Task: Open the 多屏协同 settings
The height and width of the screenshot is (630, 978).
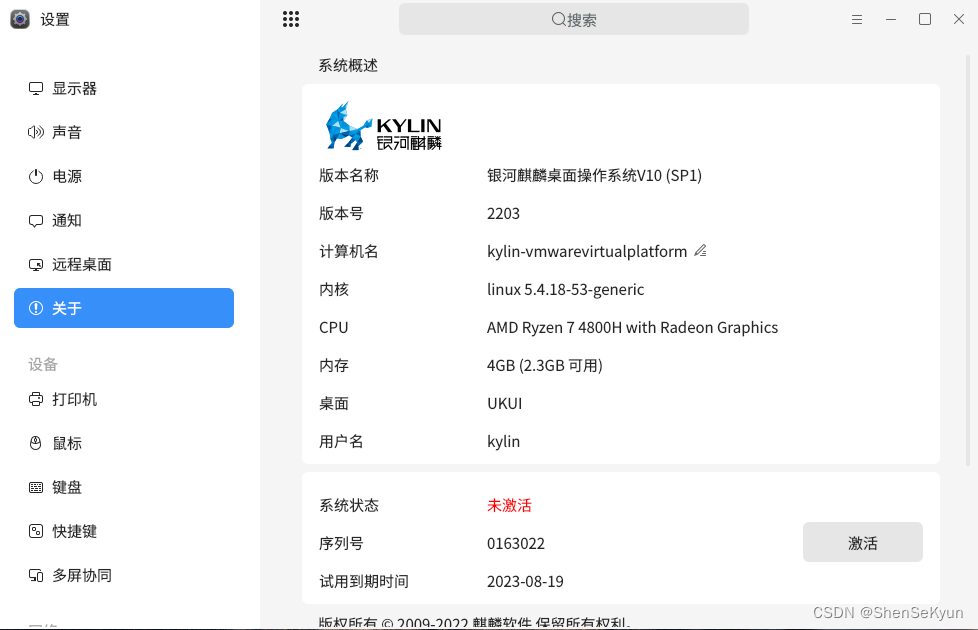Action: tap(123, 575)
